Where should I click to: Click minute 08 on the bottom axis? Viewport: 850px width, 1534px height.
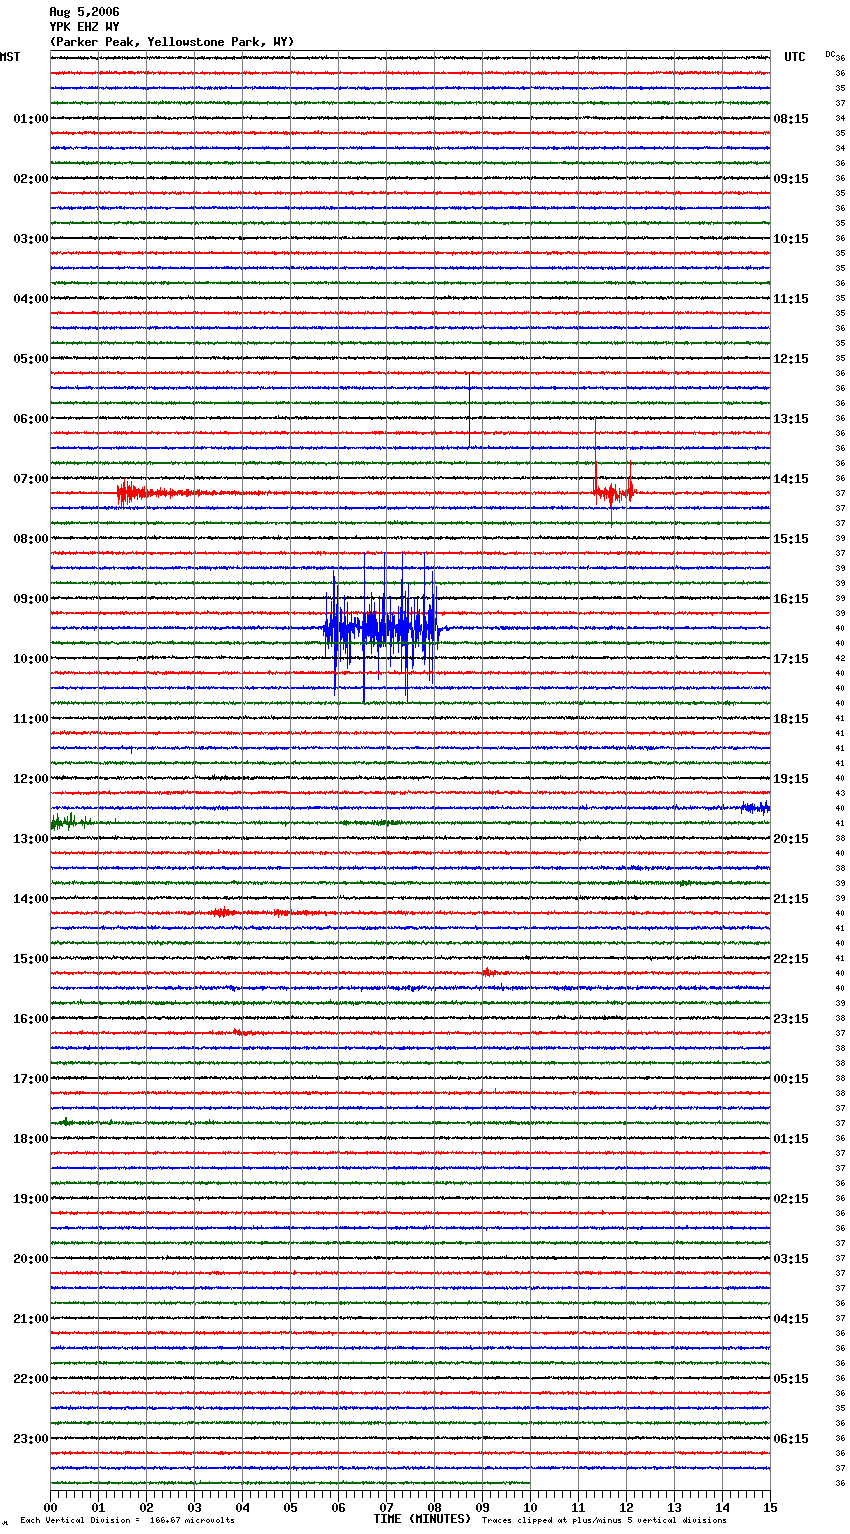click(x=434, y=1506)
